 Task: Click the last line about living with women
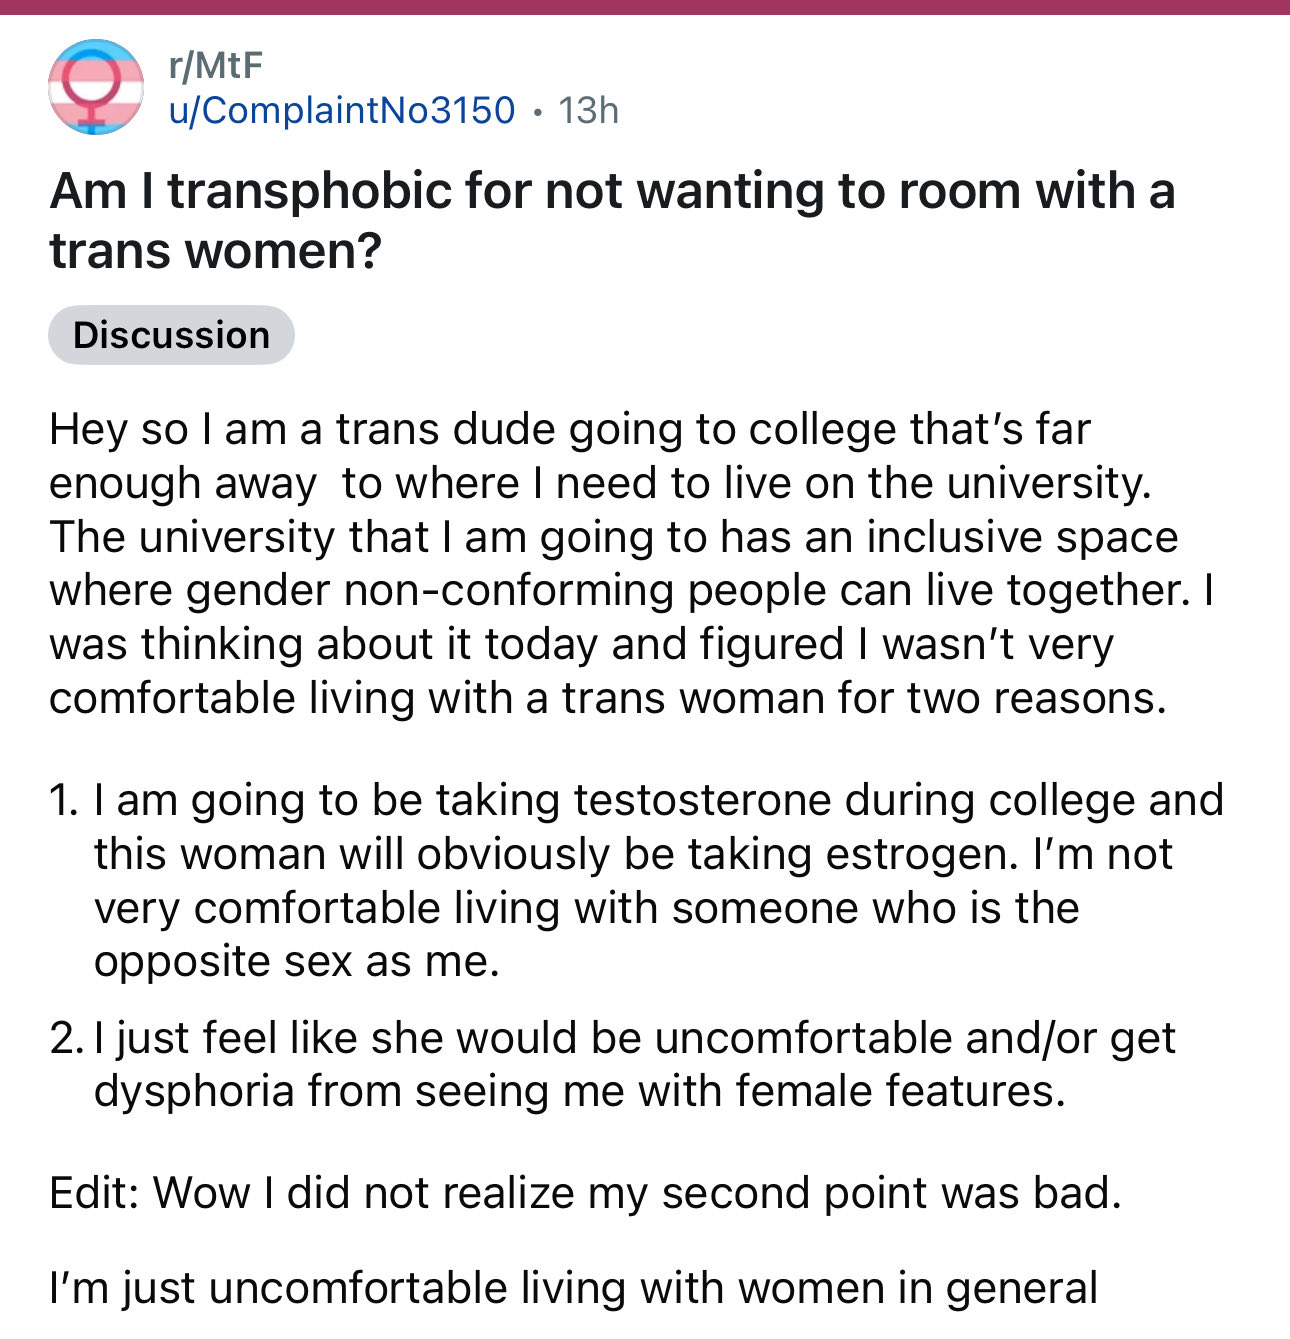pyautogui.click(x=573, y=1288)
